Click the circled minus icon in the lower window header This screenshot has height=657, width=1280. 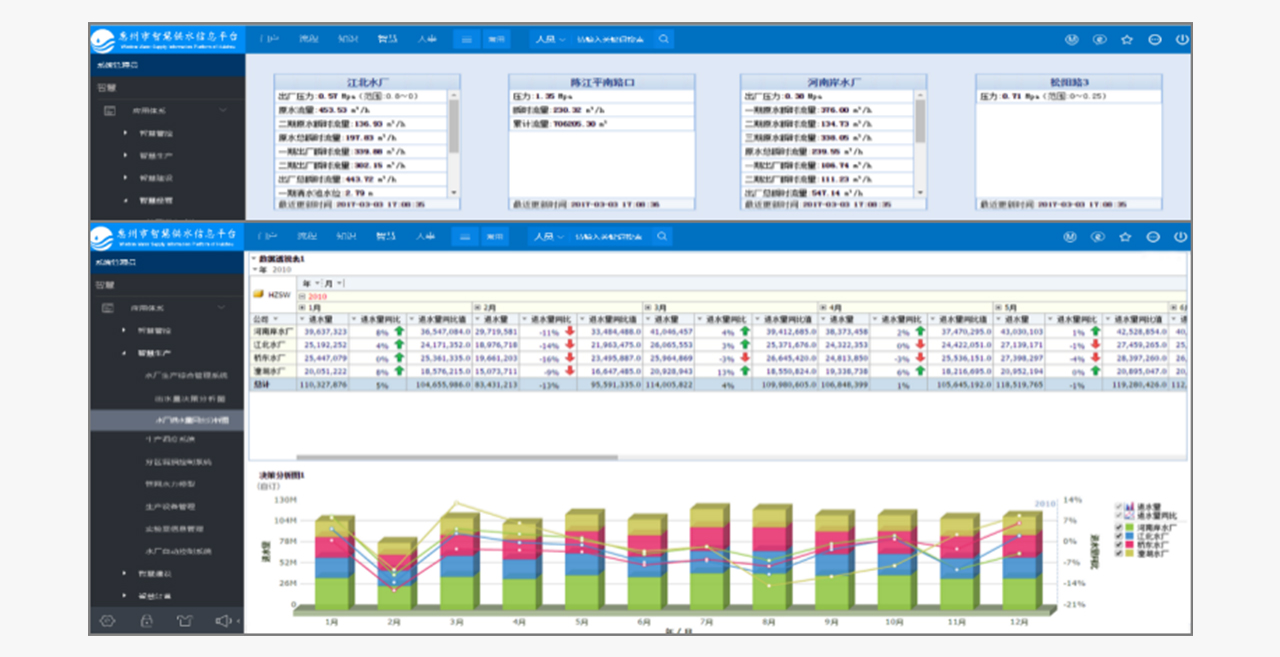[1153, 237]
